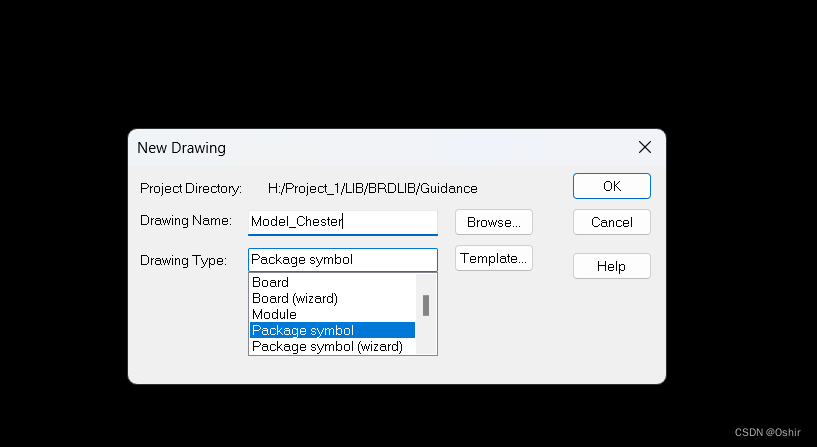The height and width of the screenshot is (447, 817).
Task: Click the Project Directory label
Action: (x=191, y=187)
